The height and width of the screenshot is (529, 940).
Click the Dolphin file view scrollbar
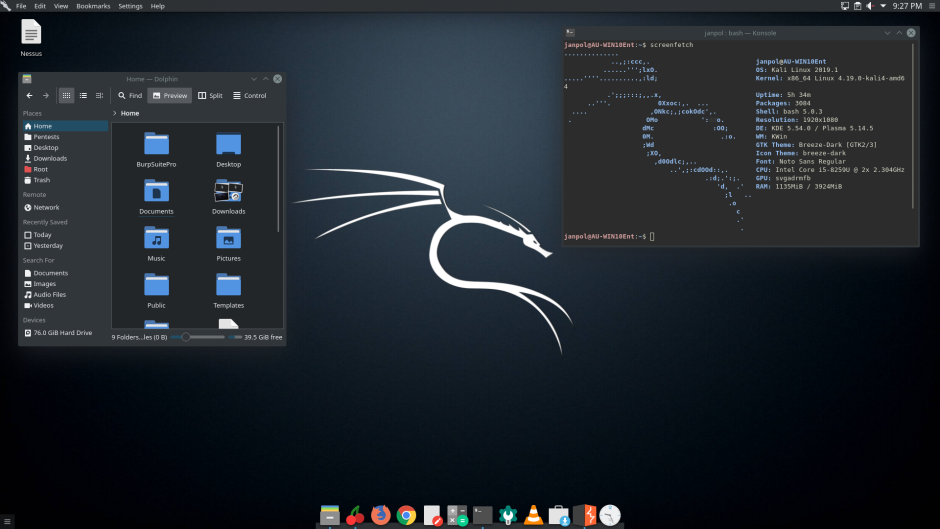coord(279,179)
